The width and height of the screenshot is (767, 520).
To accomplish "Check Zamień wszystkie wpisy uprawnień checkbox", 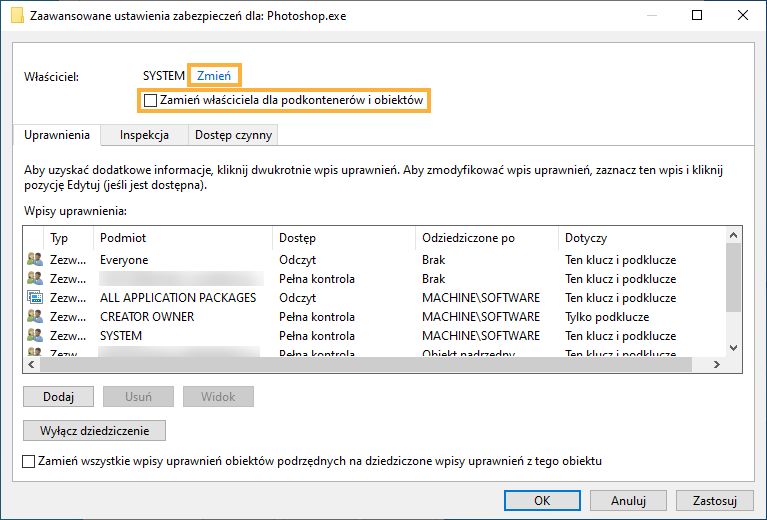I will click(x=29, y=462).
